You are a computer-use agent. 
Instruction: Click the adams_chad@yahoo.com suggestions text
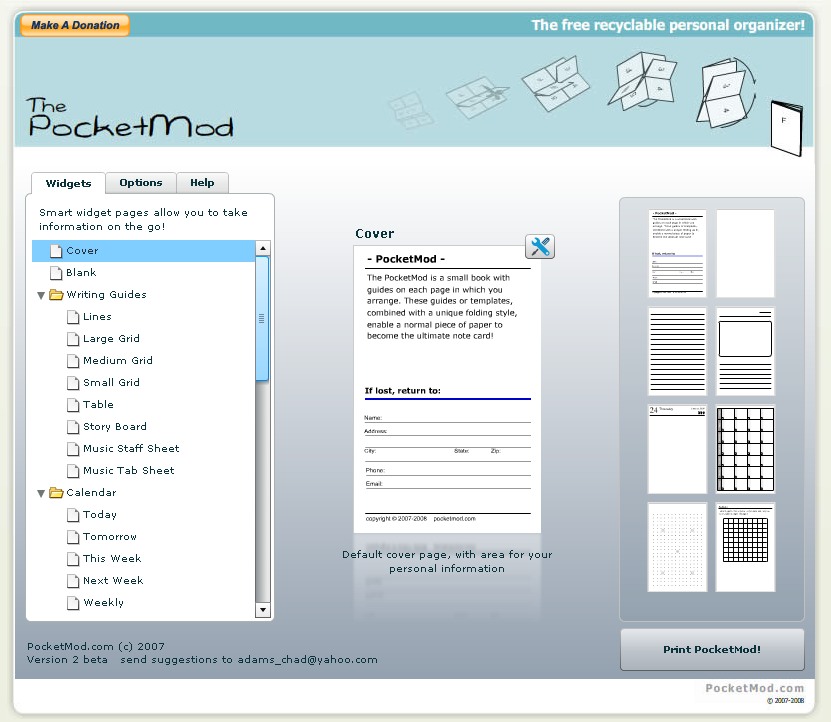307,660
